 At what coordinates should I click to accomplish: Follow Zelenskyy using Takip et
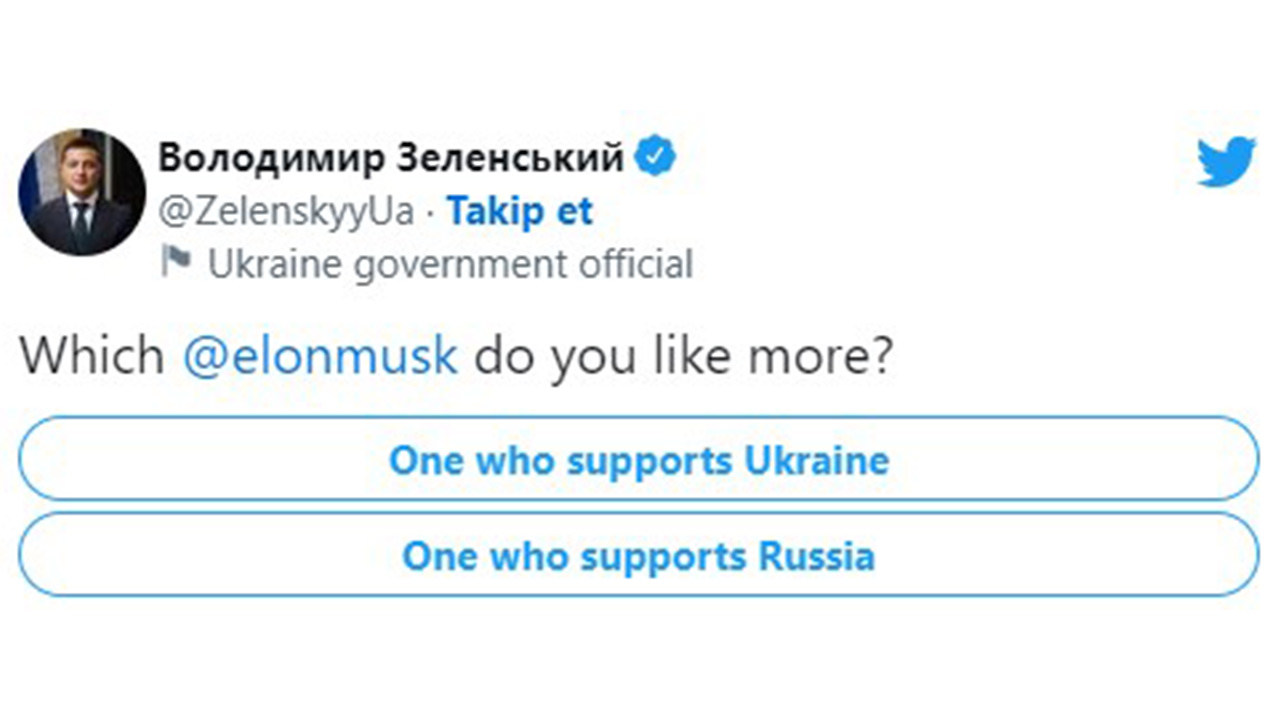[519, 211]
